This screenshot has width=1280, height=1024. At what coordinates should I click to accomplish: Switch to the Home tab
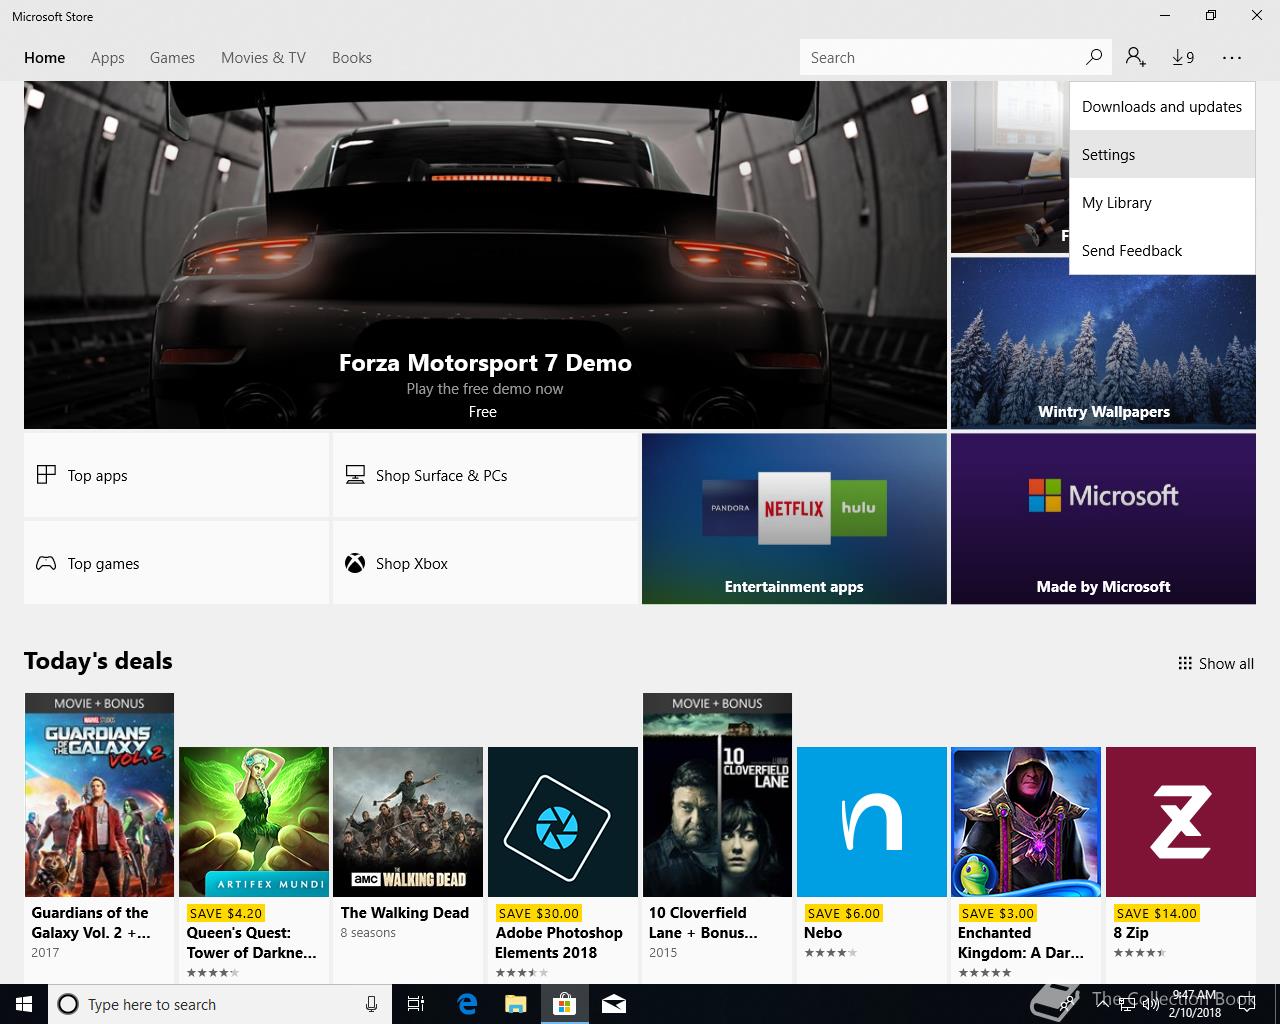(45, 57)
